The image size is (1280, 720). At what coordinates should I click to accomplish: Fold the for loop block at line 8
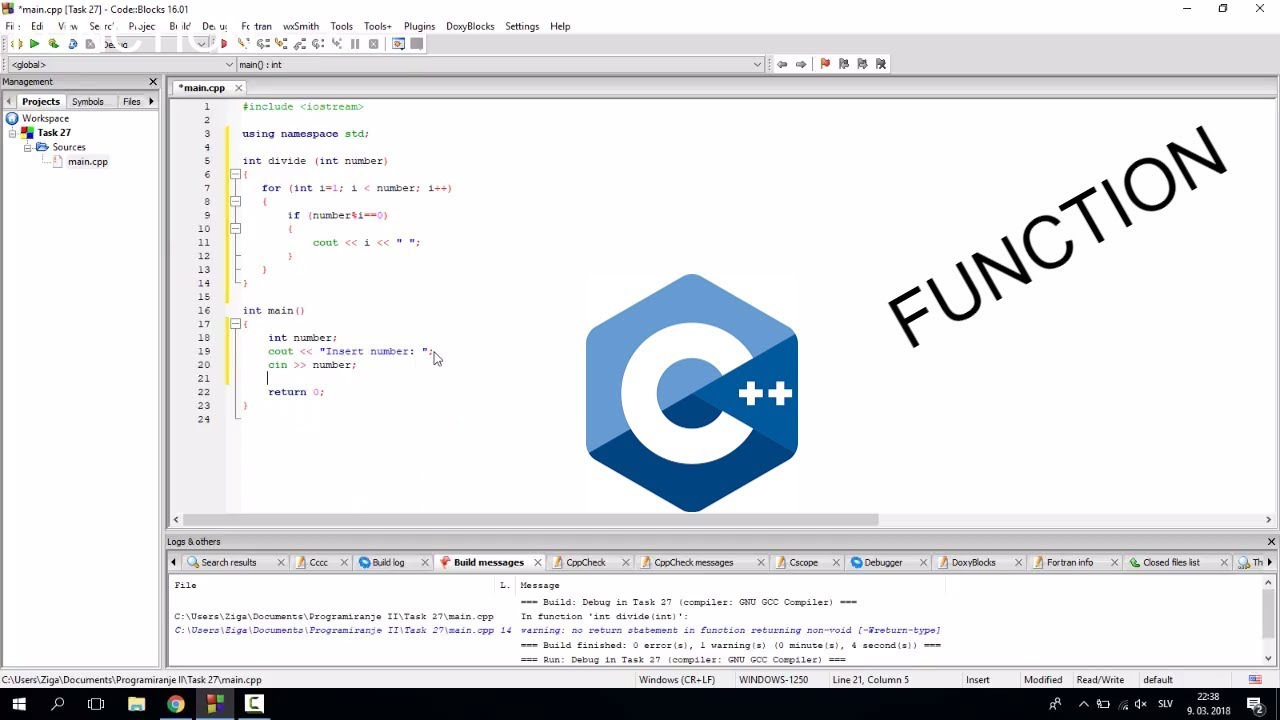point(235,201)
